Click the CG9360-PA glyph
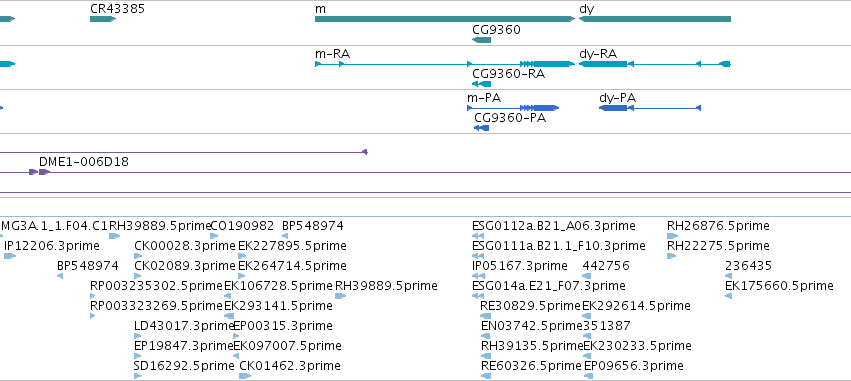 pos(481,128)
